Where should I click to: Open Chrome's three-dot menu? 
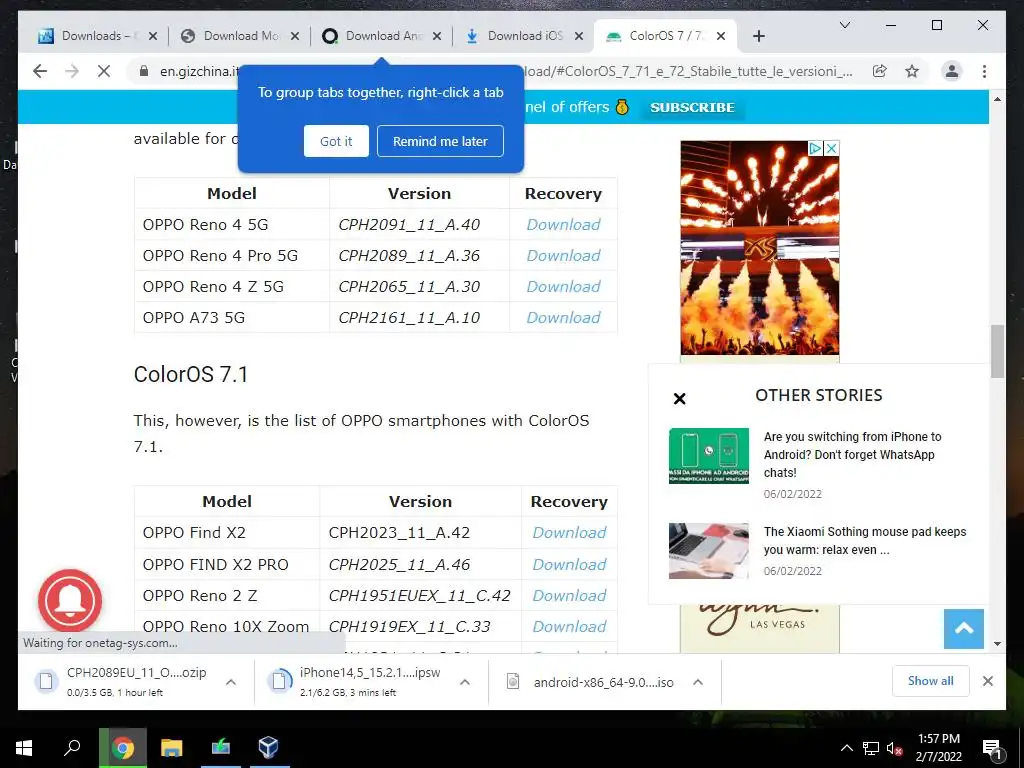coord(984,71)
